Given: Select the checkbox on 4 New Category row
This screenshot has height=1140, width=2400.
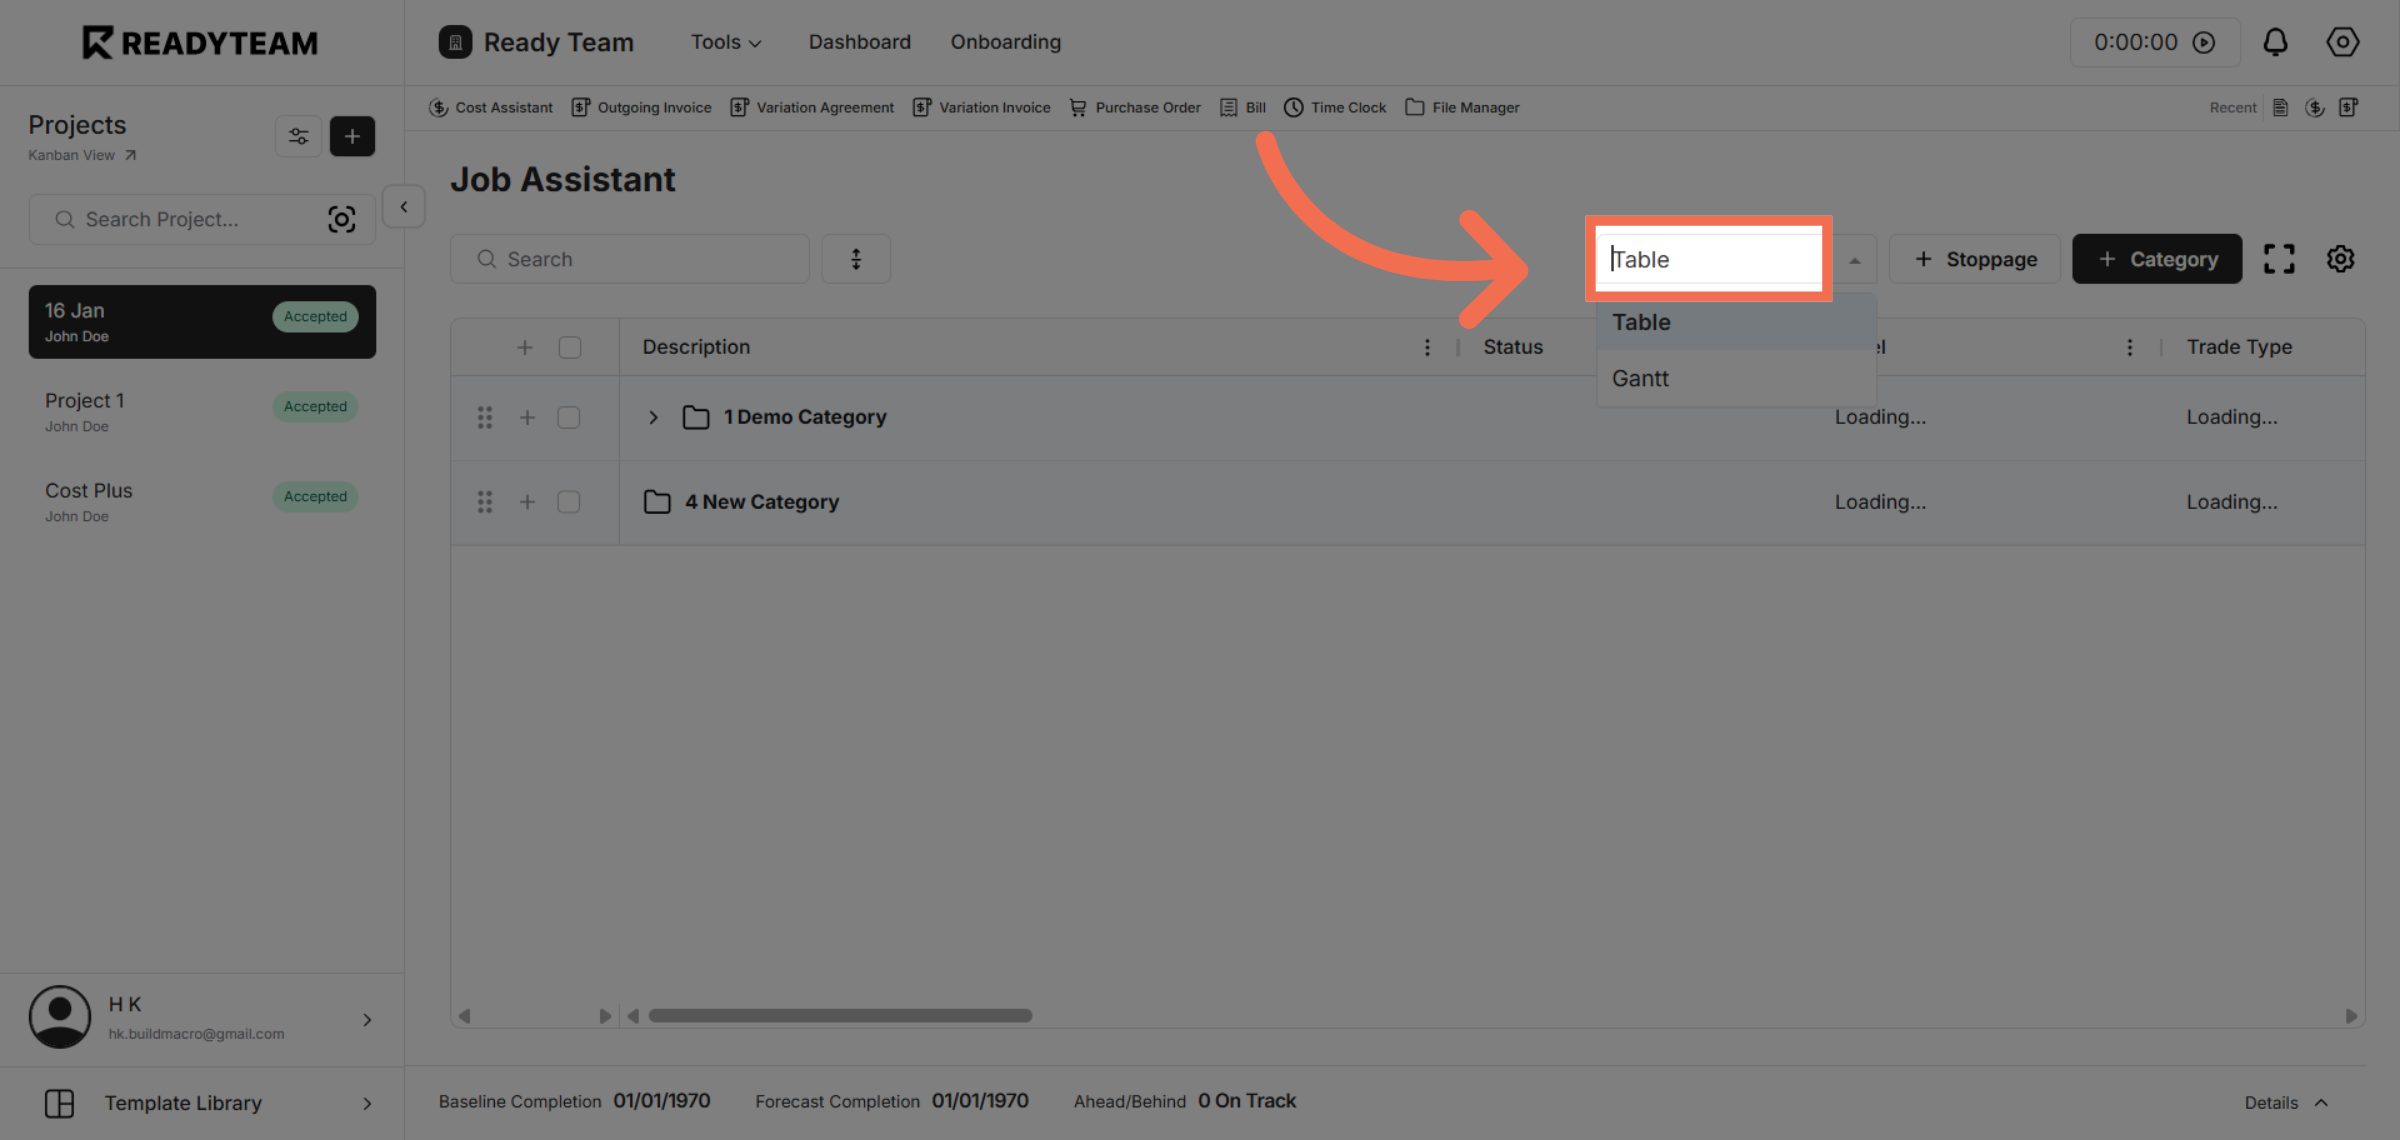Looking at the screenshot, I should (x=569, y=501).
